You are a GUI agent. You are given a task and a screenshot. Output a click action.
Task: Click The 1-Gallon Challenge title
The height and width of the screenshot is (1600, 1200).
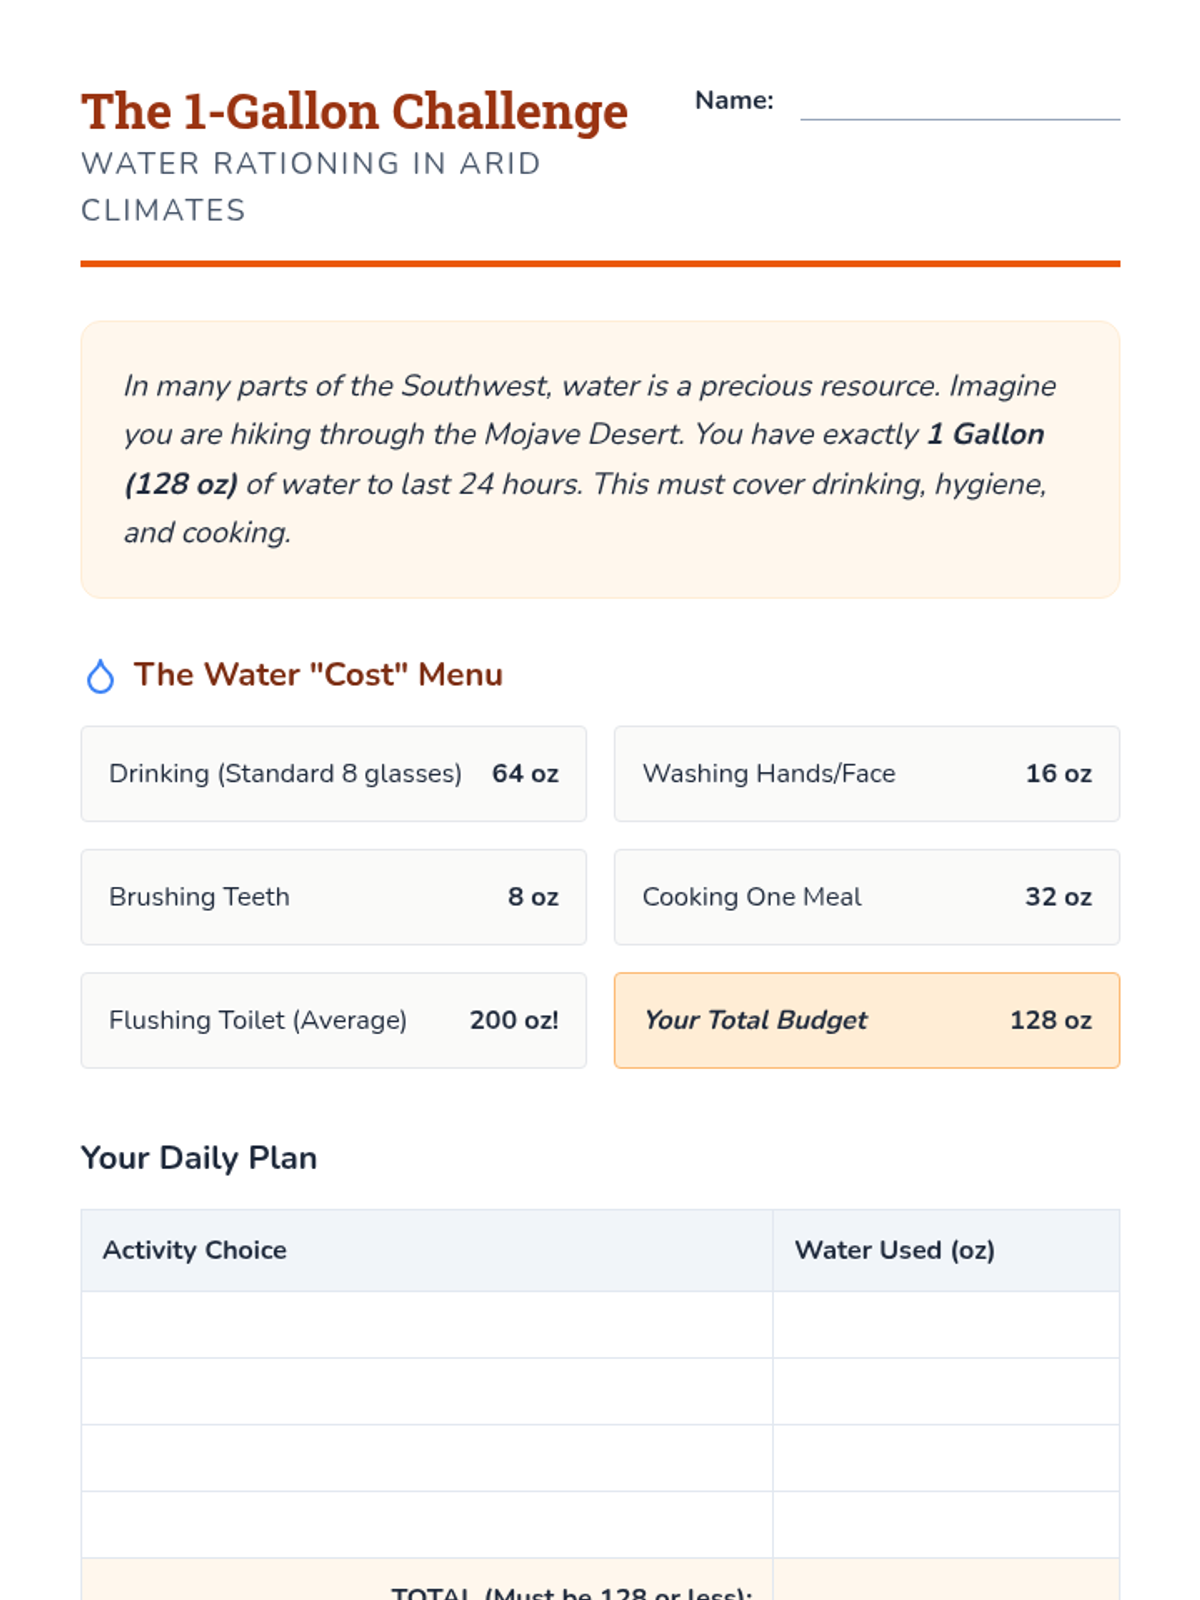click(354, 111)
